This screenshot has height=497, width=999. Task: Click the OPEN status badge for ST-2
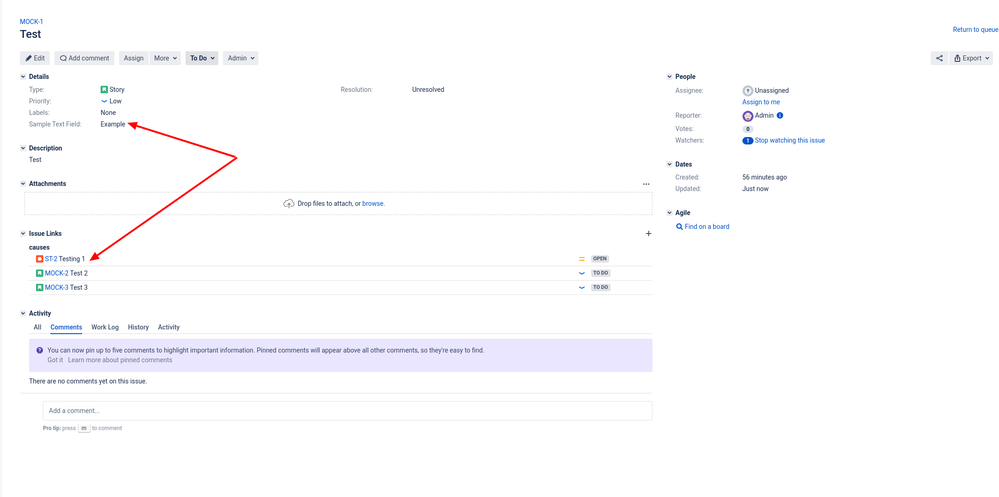(600, 259)
